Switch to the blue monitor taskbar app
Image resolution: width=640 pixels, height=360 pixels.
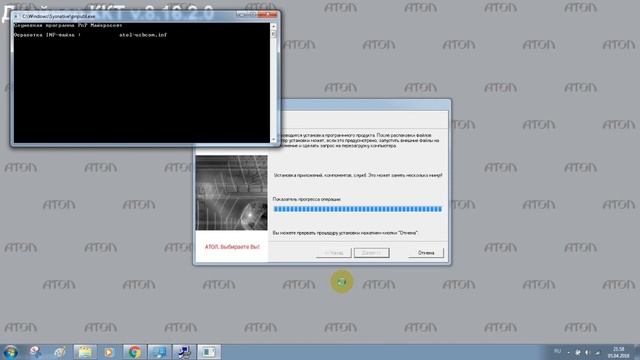(x=159, y=352)
